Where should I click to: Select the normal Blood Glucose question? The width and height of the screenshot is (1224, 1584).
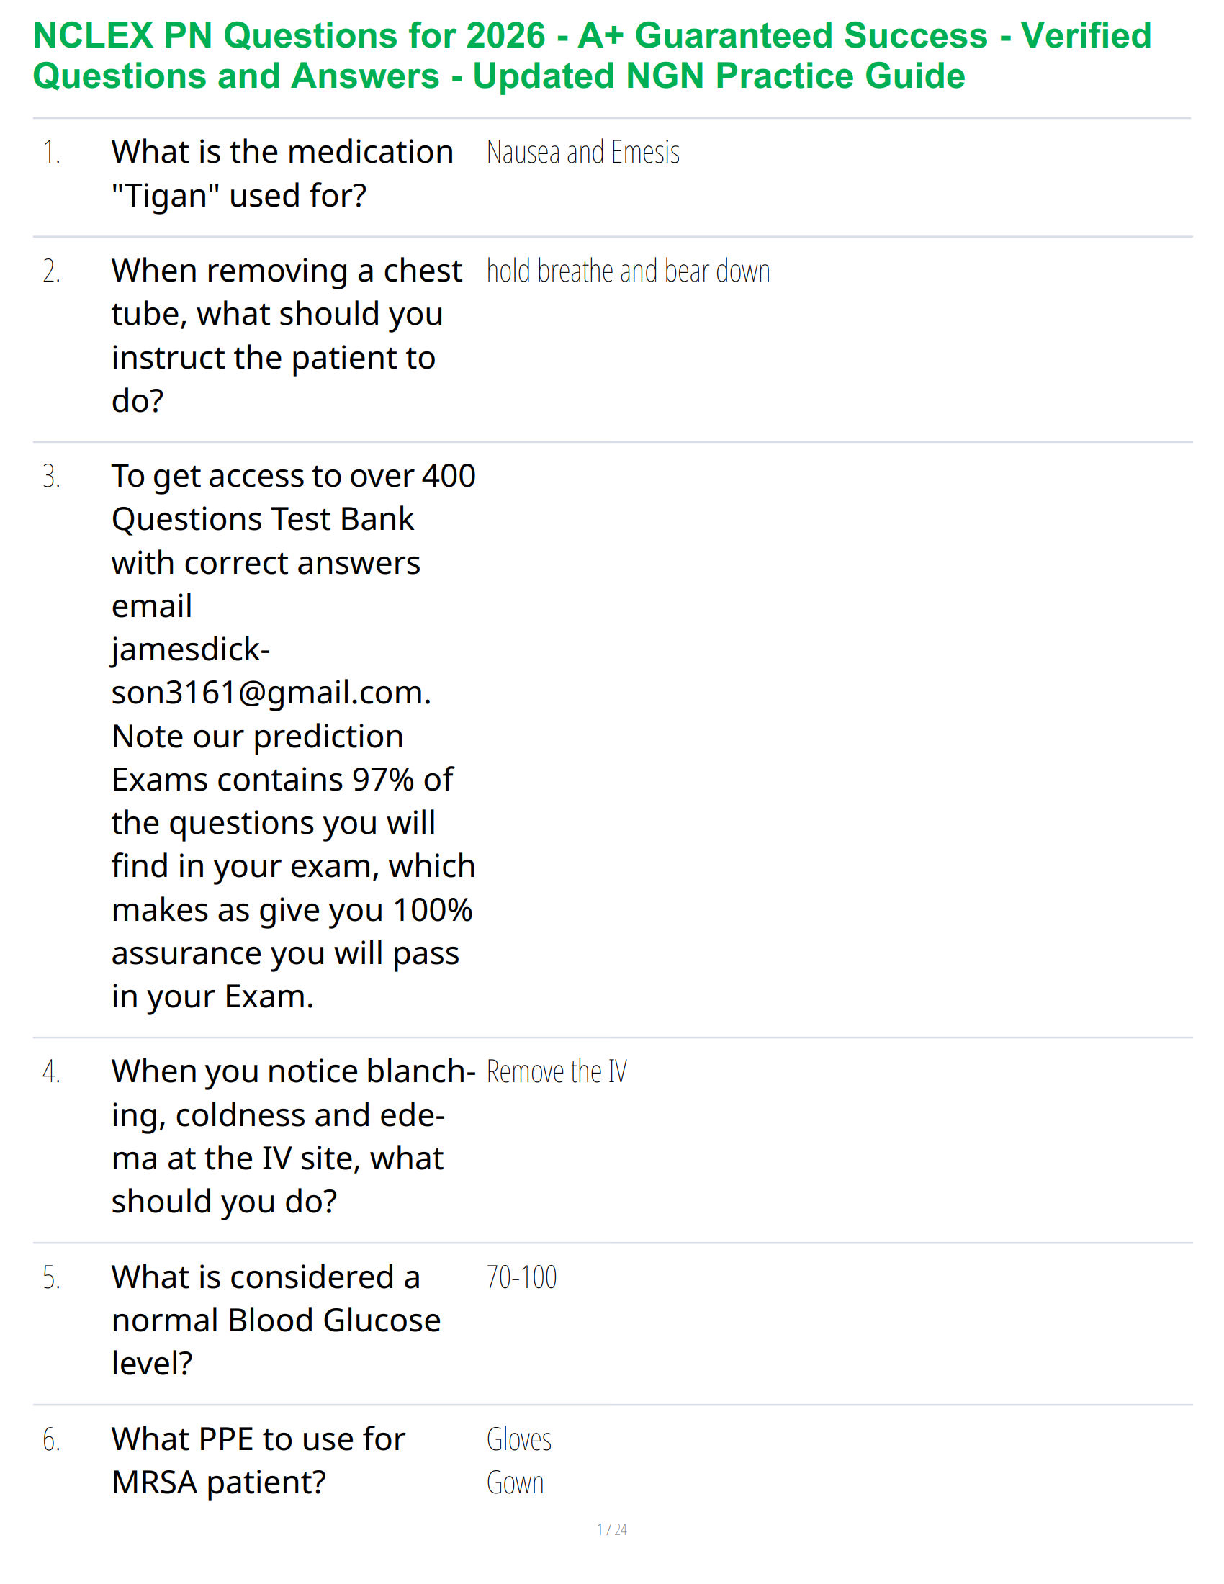click(x=276, y=1321)
